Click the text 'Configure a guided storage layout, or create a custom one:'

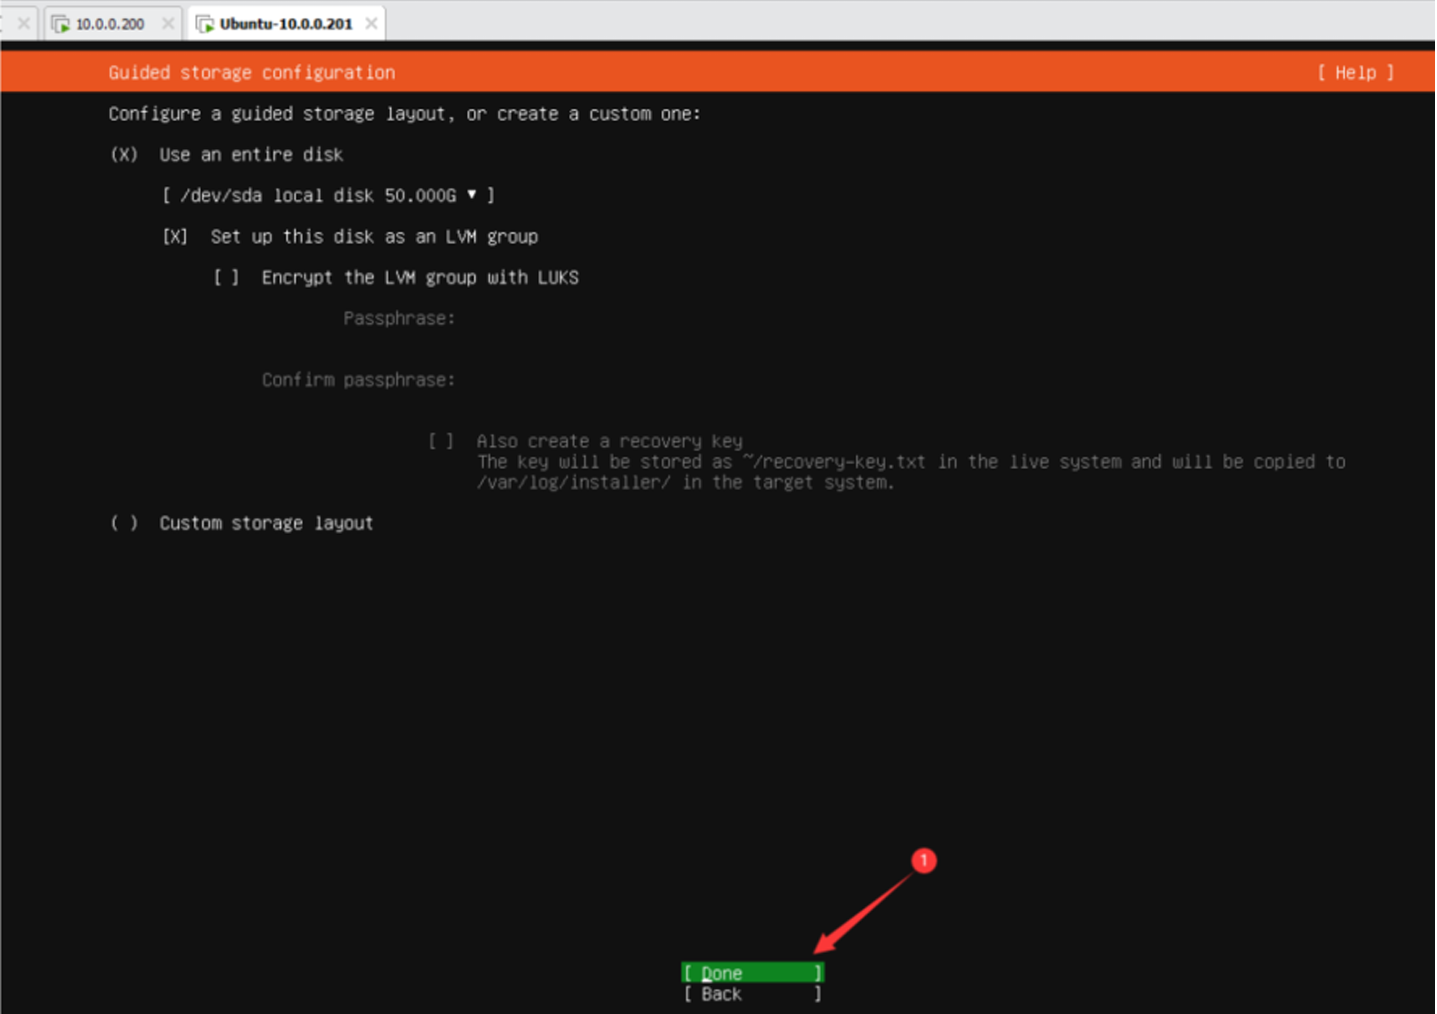point(405,114)
